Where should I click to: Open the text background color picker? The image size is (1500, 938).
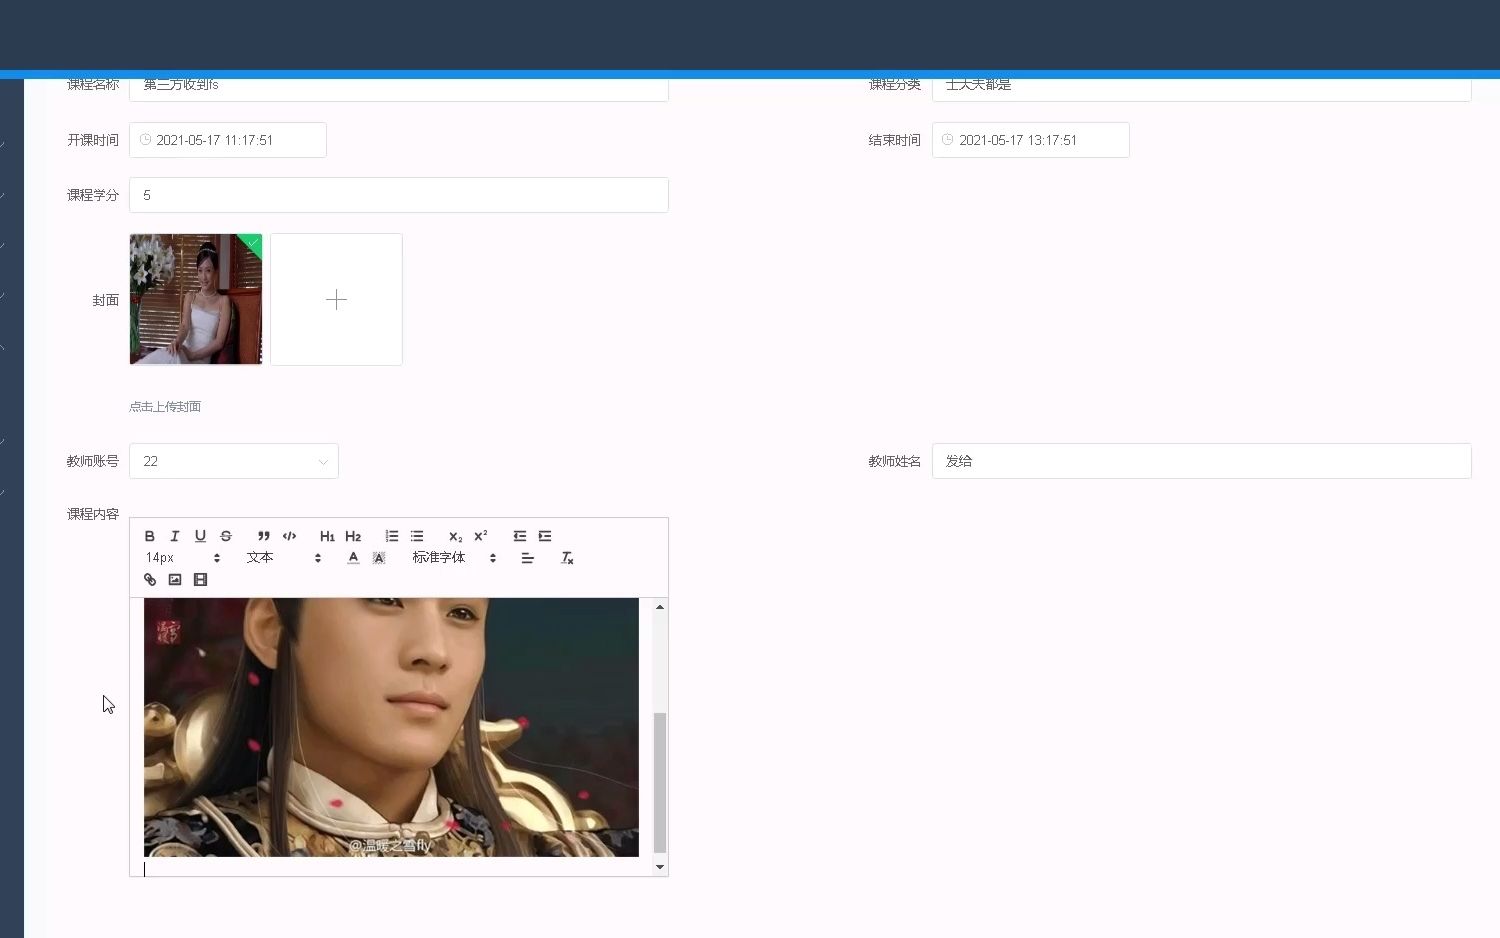(x=379, y=558)
